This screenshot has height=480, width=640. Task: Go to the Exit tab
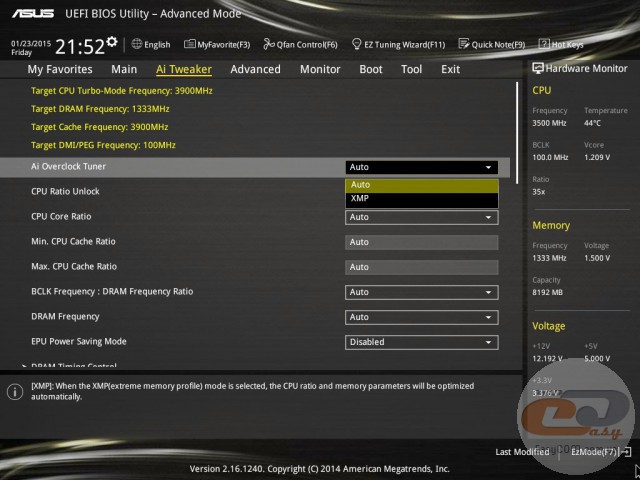(x=450, y=69)
